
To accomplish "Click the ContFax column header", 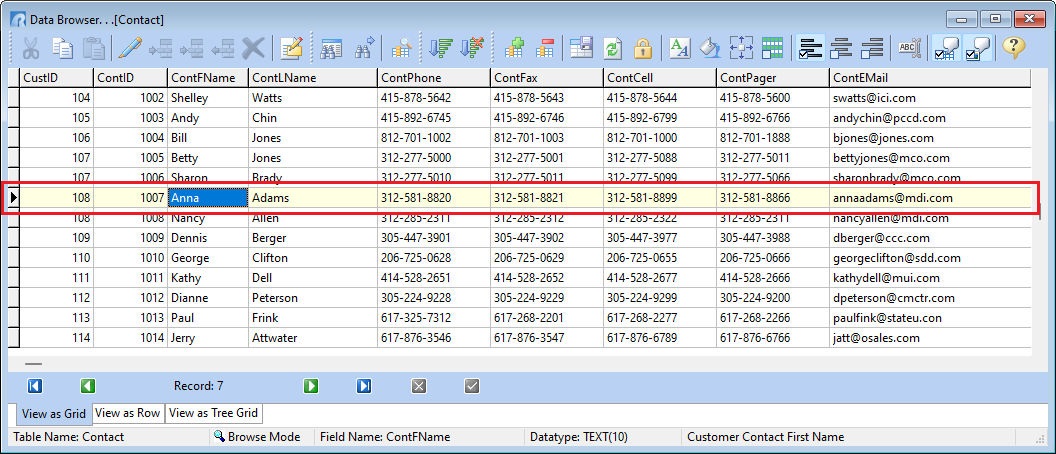I will (547, 77).
